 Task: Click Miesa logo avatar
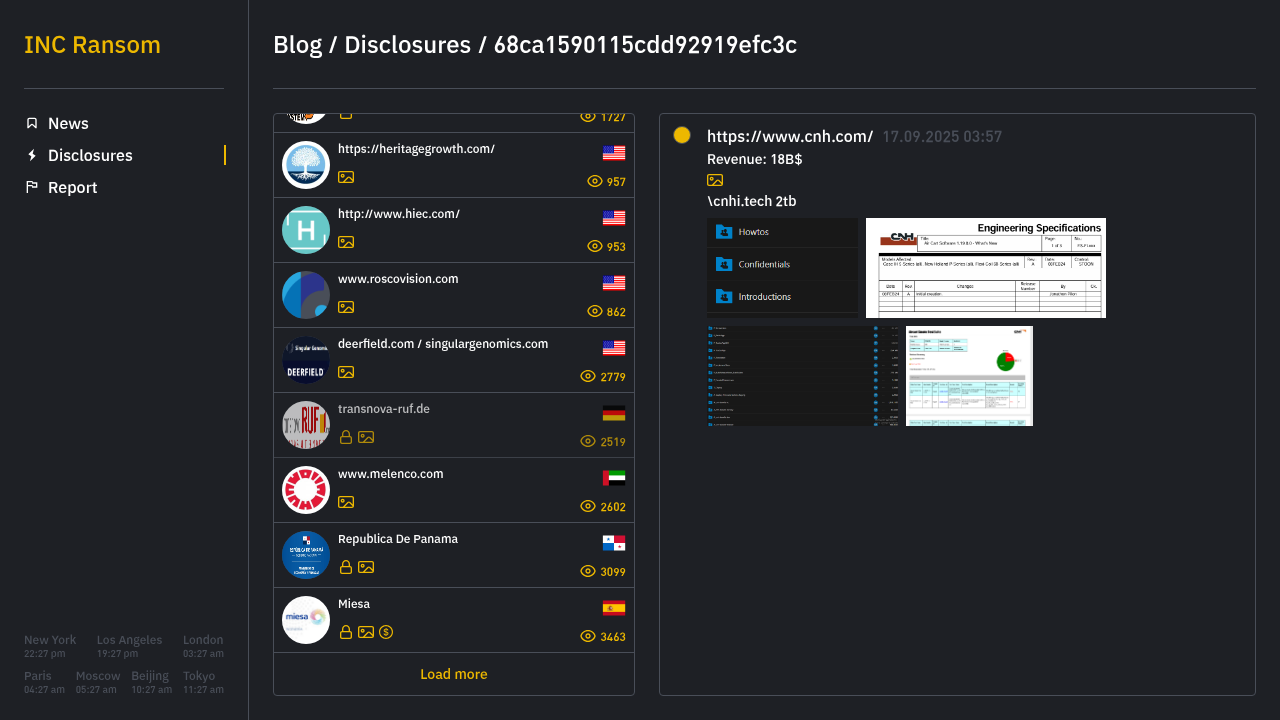(x=306, y=620)
